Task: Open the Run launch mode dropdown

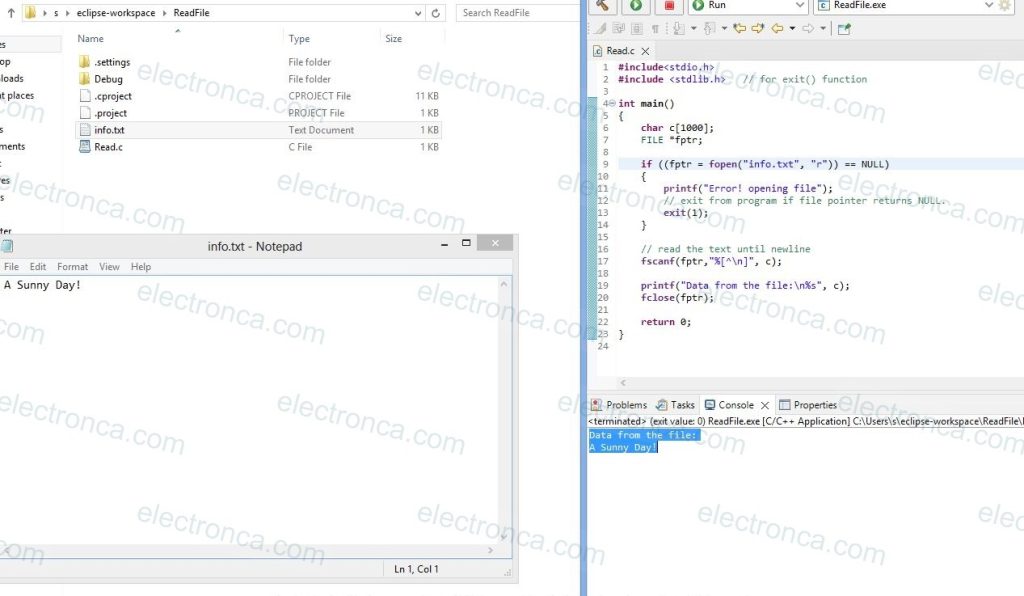Action: (799, 6)
